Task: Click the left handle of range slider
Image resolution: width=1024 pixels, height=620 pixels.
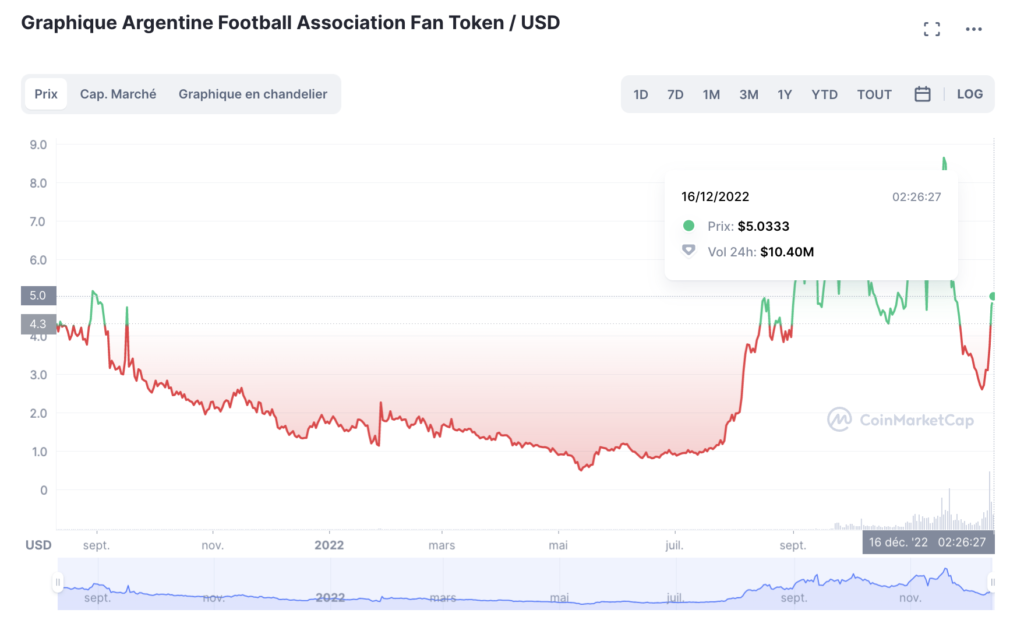Action: pyautogui.click(x=58, y=582)
